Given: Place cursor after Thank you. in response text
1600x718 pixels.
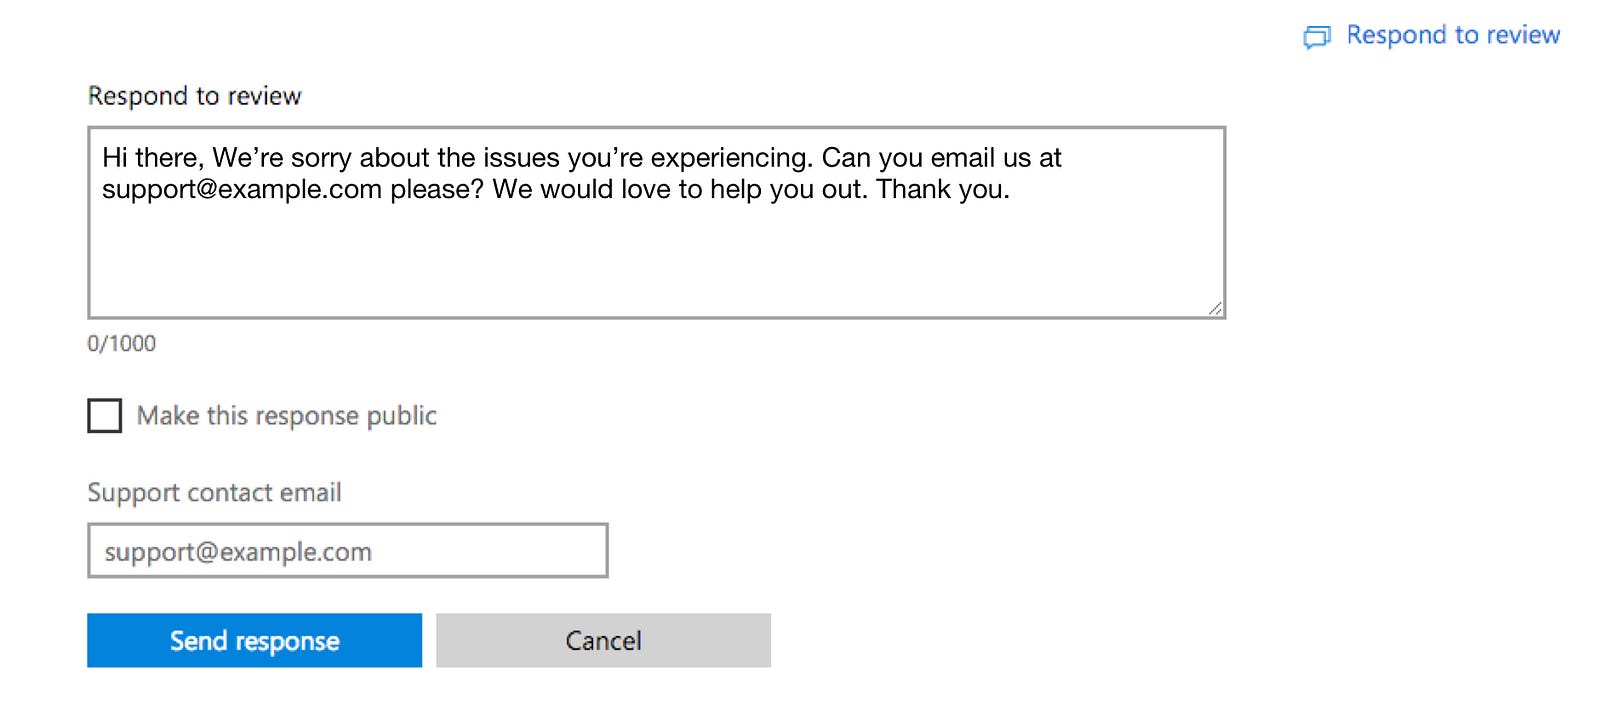Looking at the screenshot, I should [x=1011, y=189].
